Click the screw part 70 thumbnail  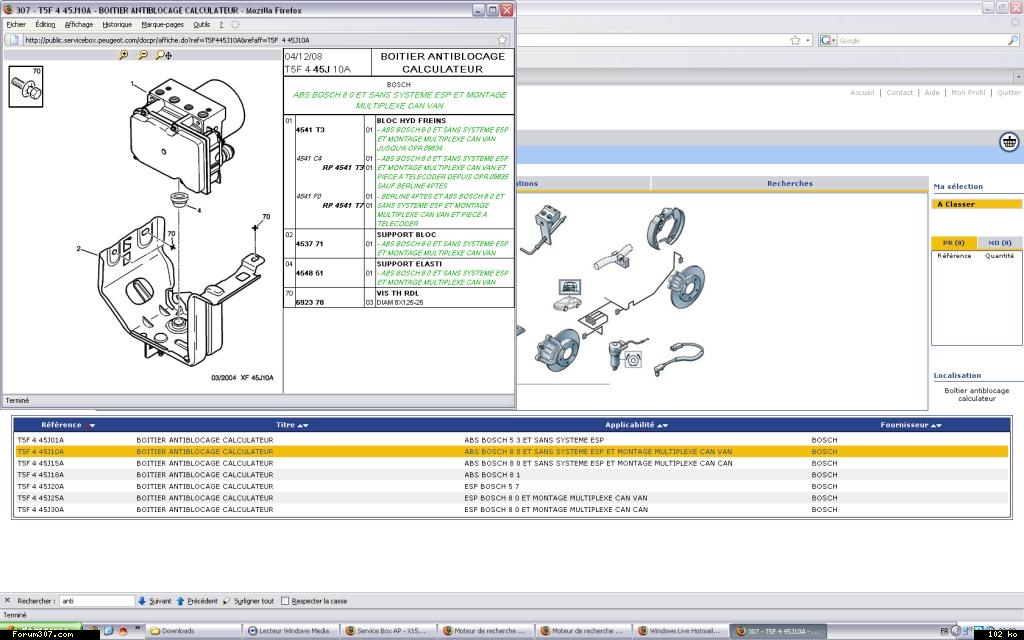click(26, 87)
